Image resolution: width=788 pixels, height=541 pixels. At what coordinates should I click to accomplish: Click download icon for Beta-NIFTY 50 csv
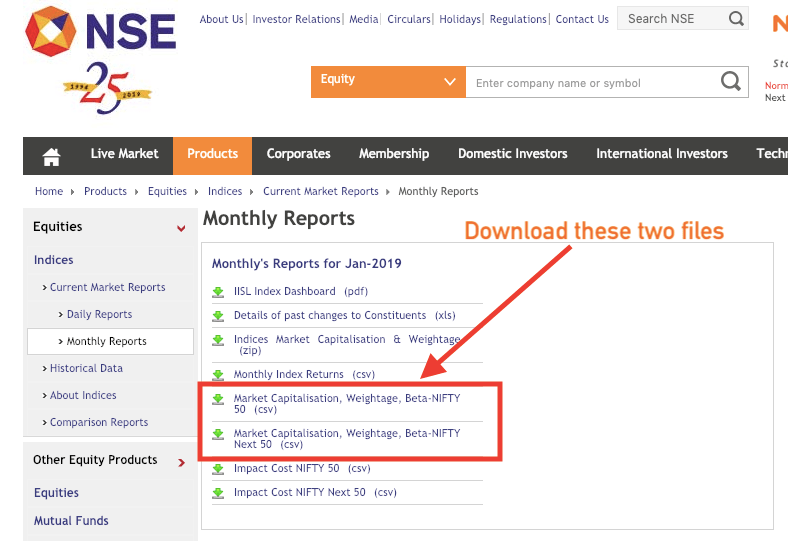[x=218, y=399]
